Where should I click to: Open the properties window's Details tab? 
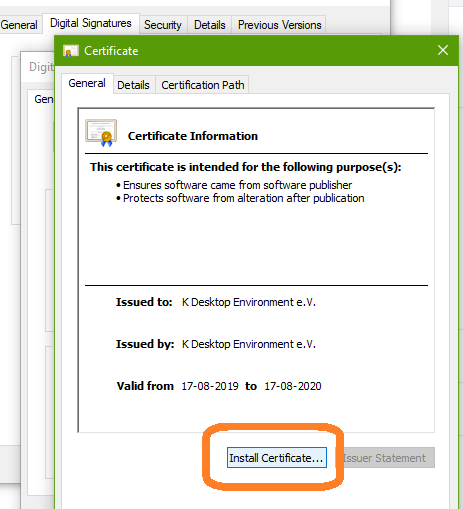[x=210, y=25]
